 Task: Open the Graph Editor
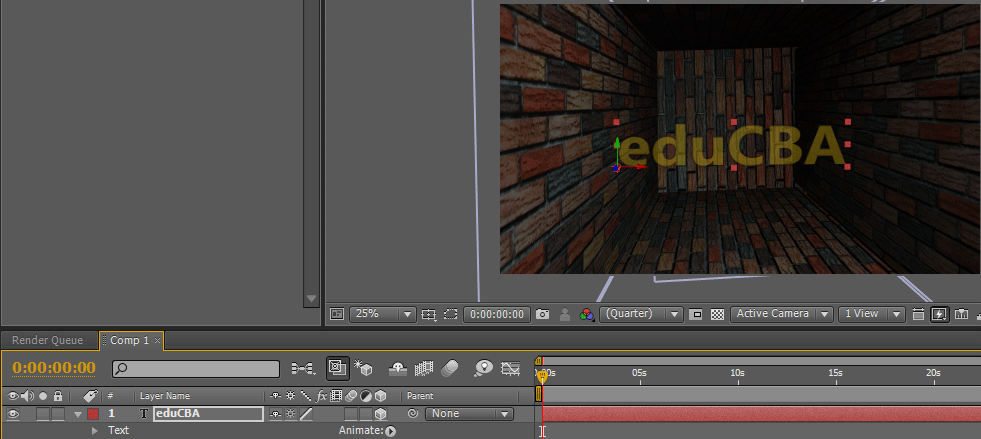pyautogui.click(x=511, y=369)
